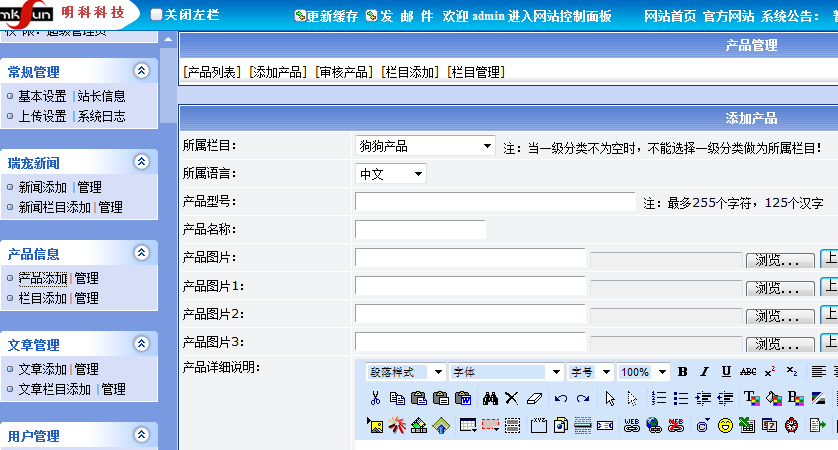This screenshot has height=450, width=838.
Task: Click the Select All pointer icon
Action: [x=610, y=398]
